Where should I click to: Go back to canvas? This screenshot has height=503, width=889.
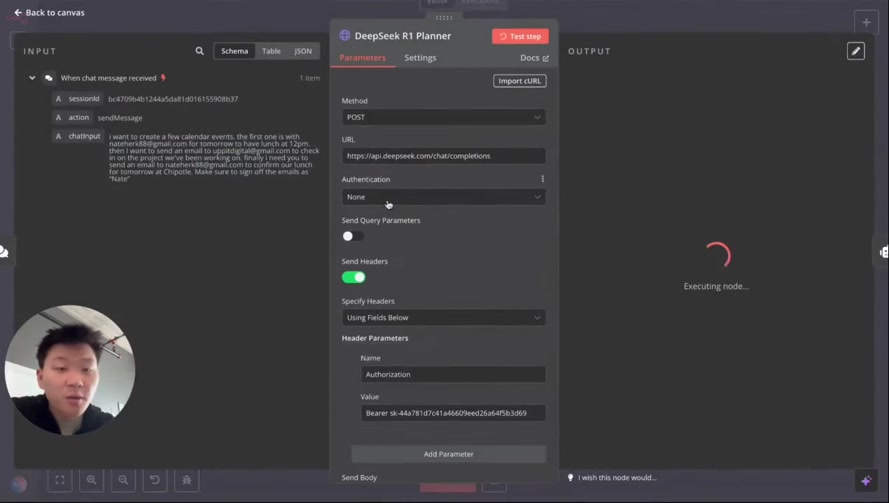click(49, 12)
